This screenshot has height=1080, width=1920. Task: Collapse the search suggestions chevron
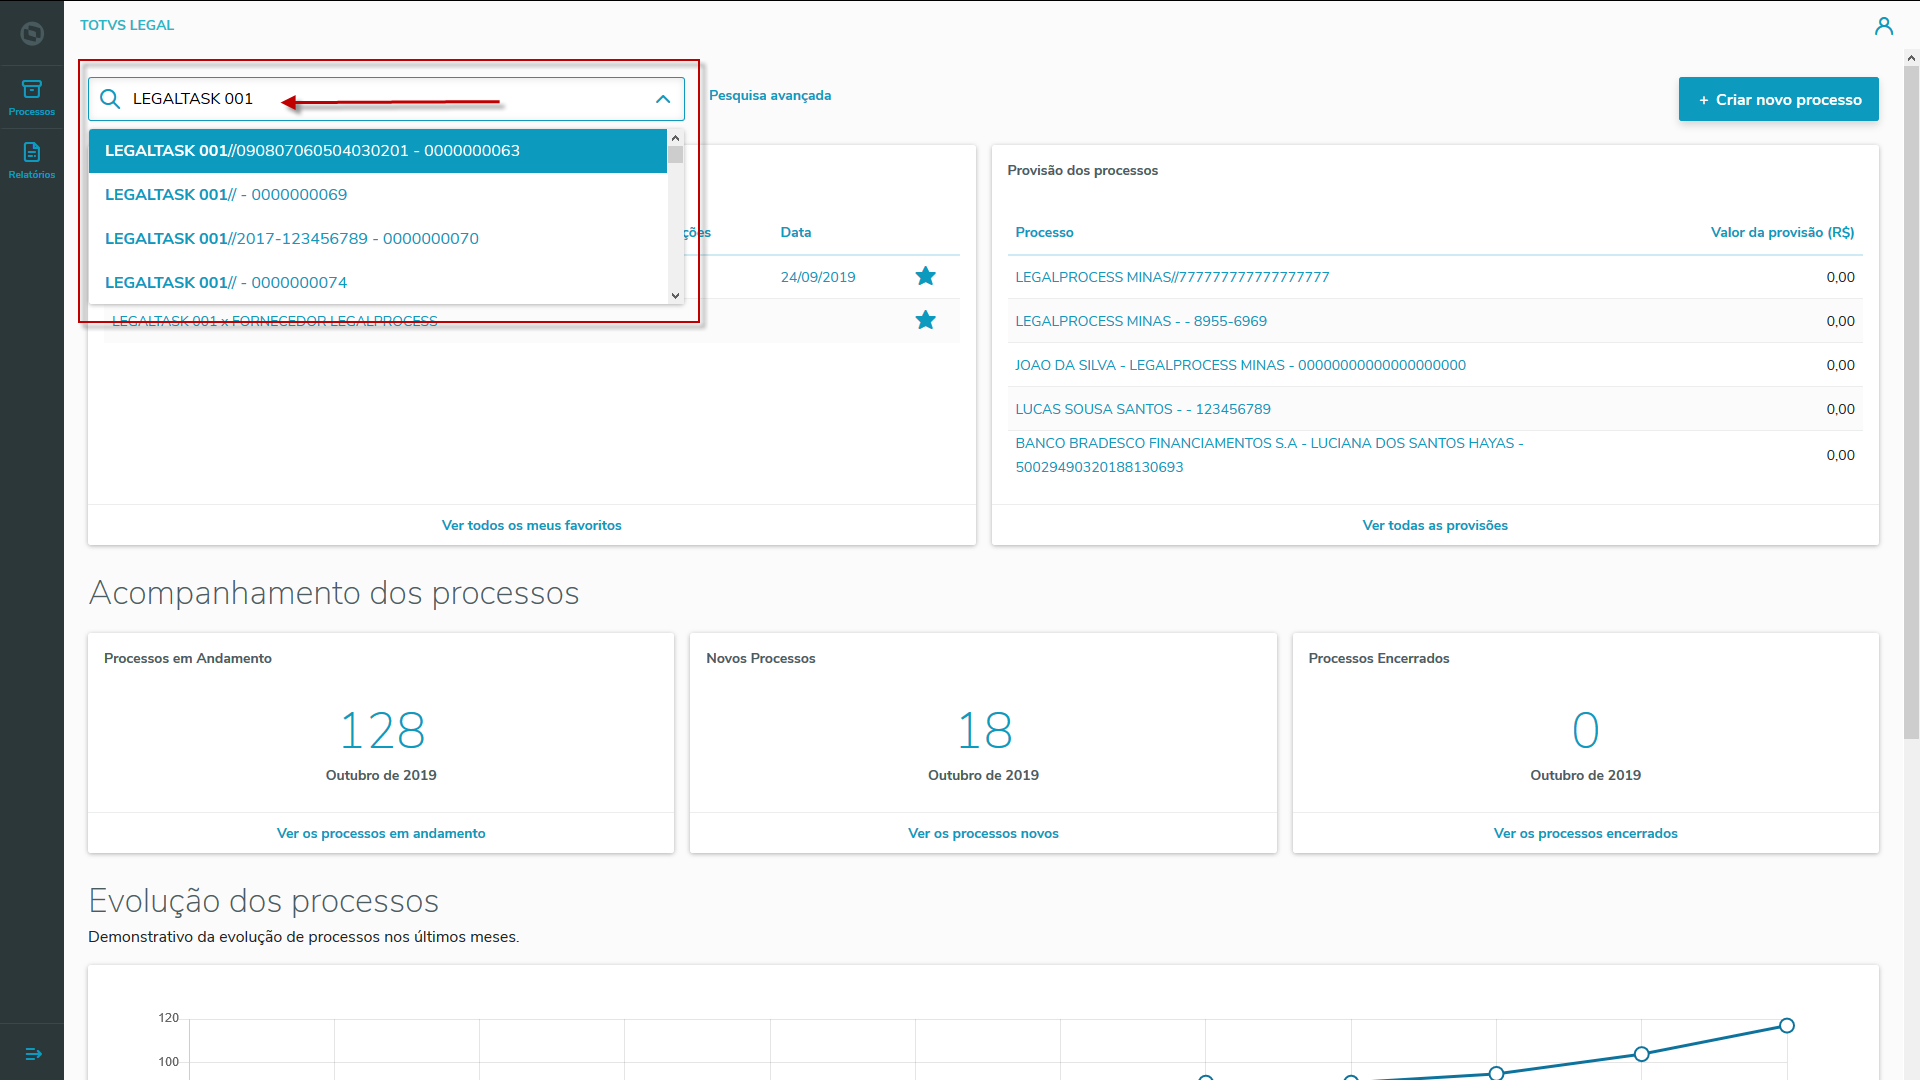point(662,99)
